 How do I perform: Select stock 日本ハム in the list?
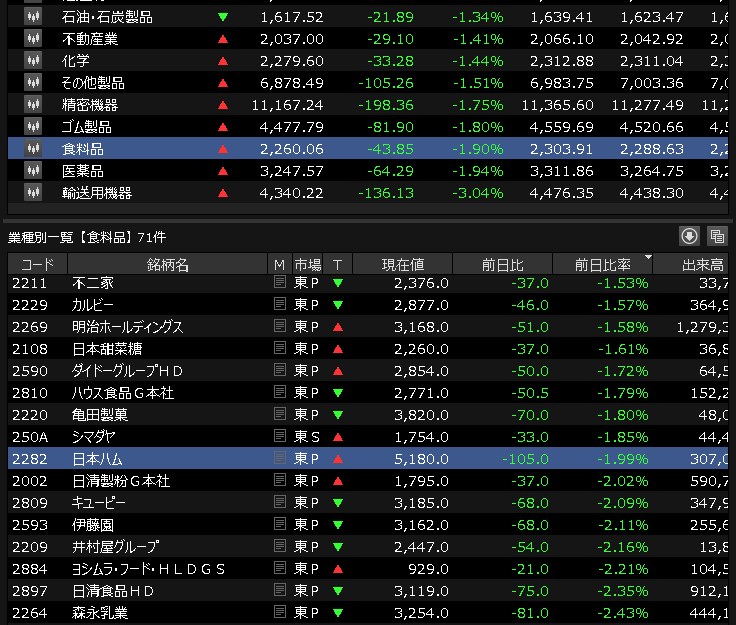tap(368, 458)
